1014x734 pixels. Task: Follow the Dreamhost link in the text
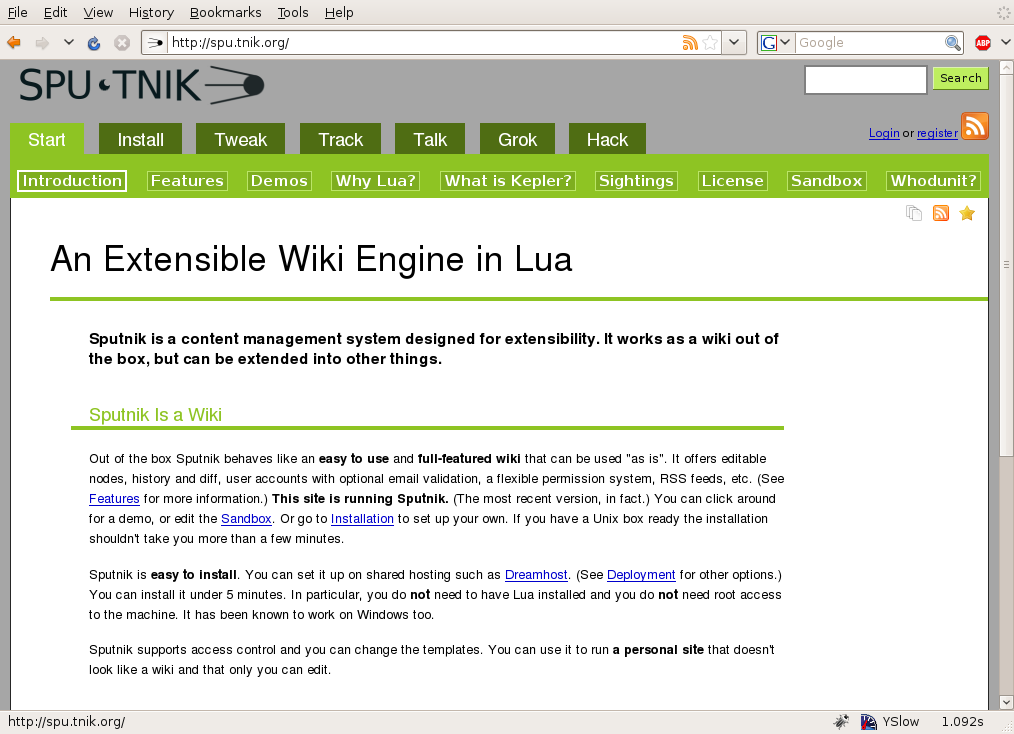point(536,575)
